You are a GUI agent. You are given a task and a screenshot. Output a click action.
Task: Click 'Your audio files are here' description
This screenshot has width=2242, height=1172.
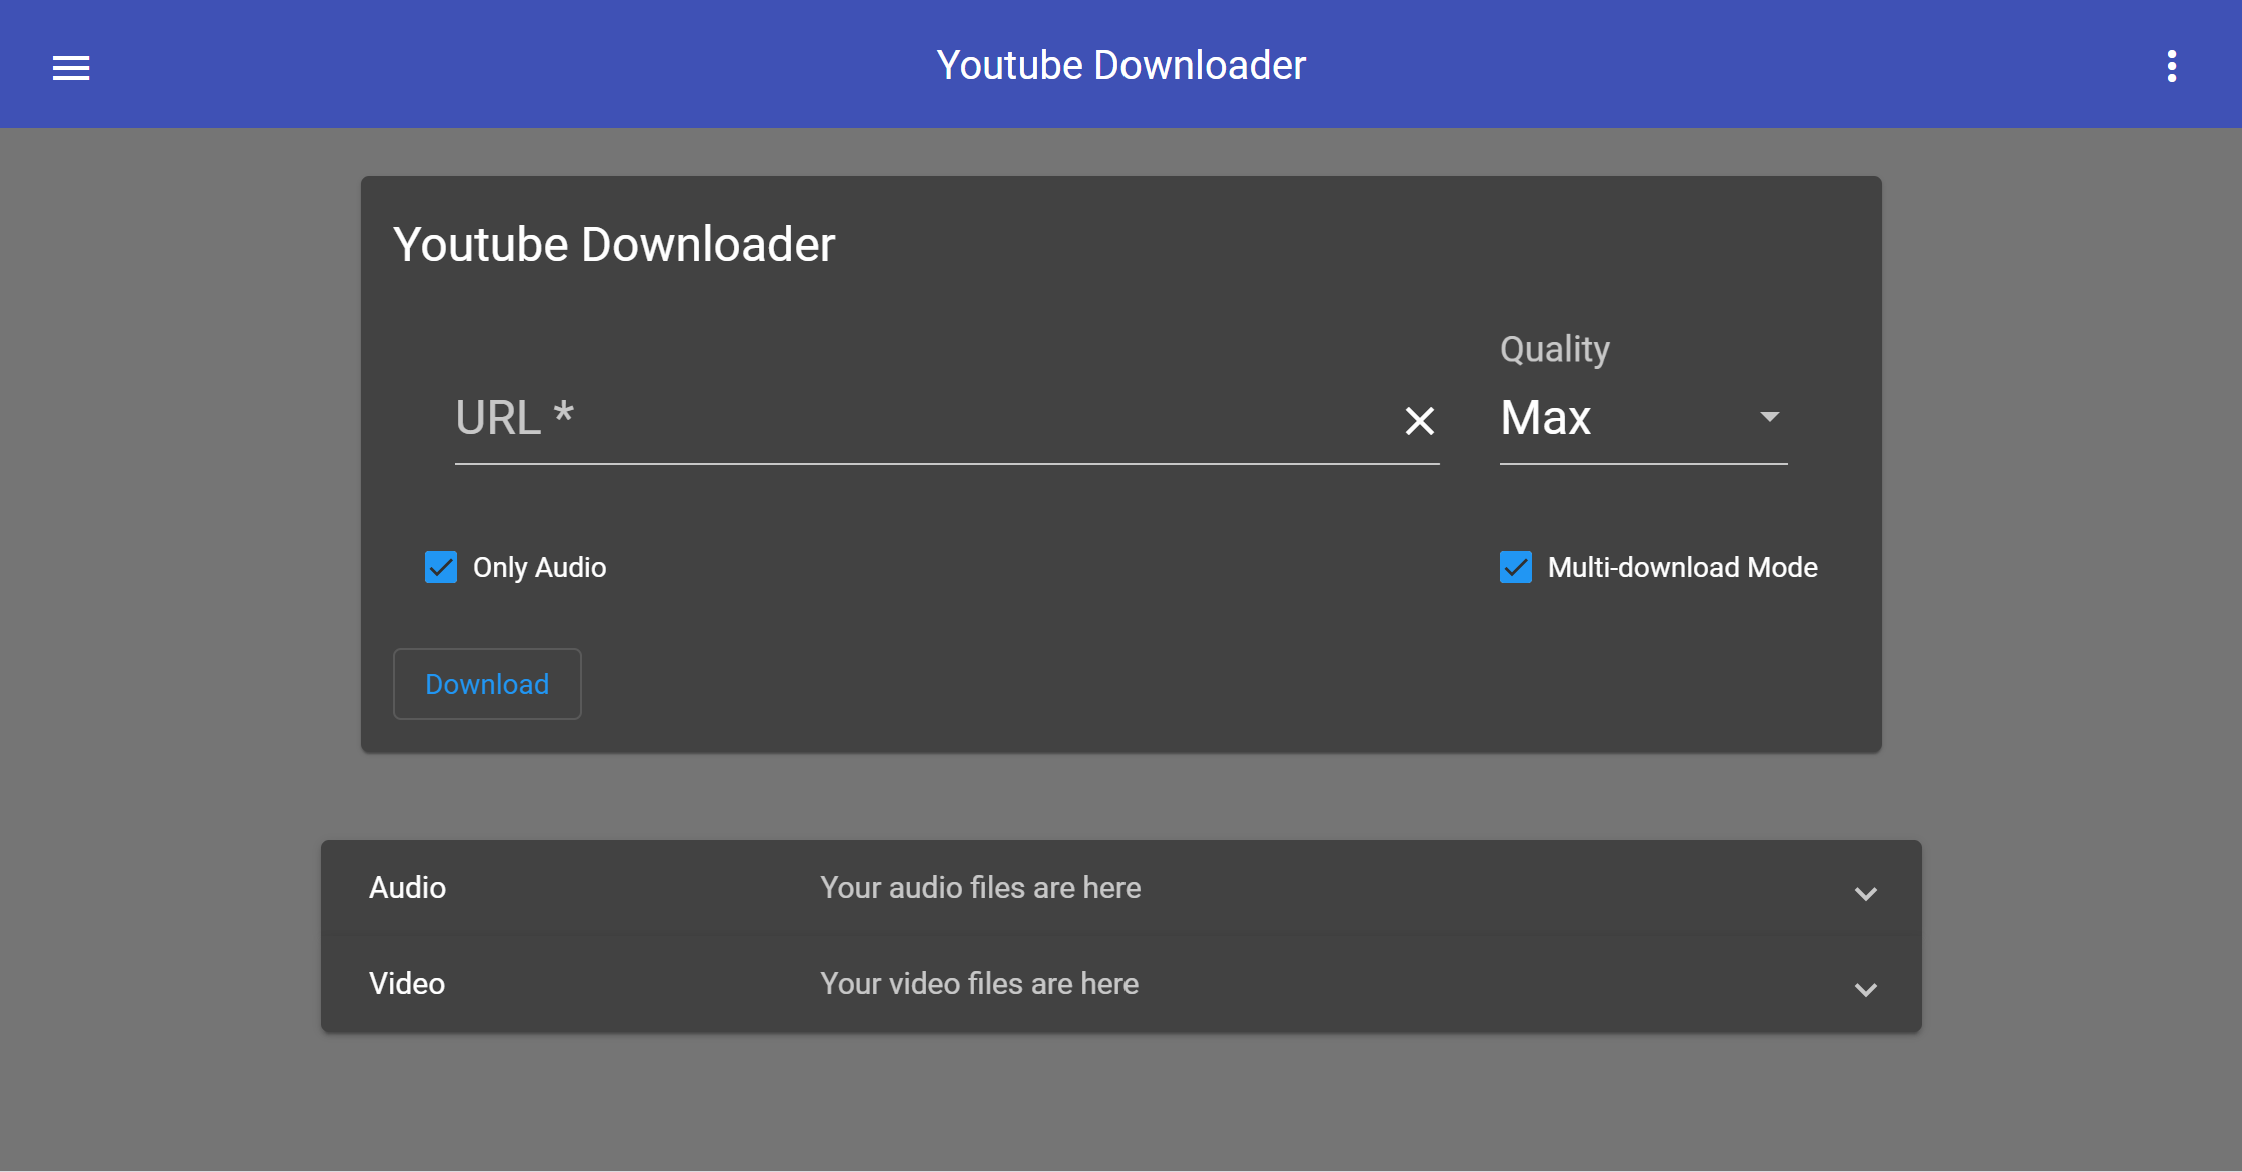980,888
